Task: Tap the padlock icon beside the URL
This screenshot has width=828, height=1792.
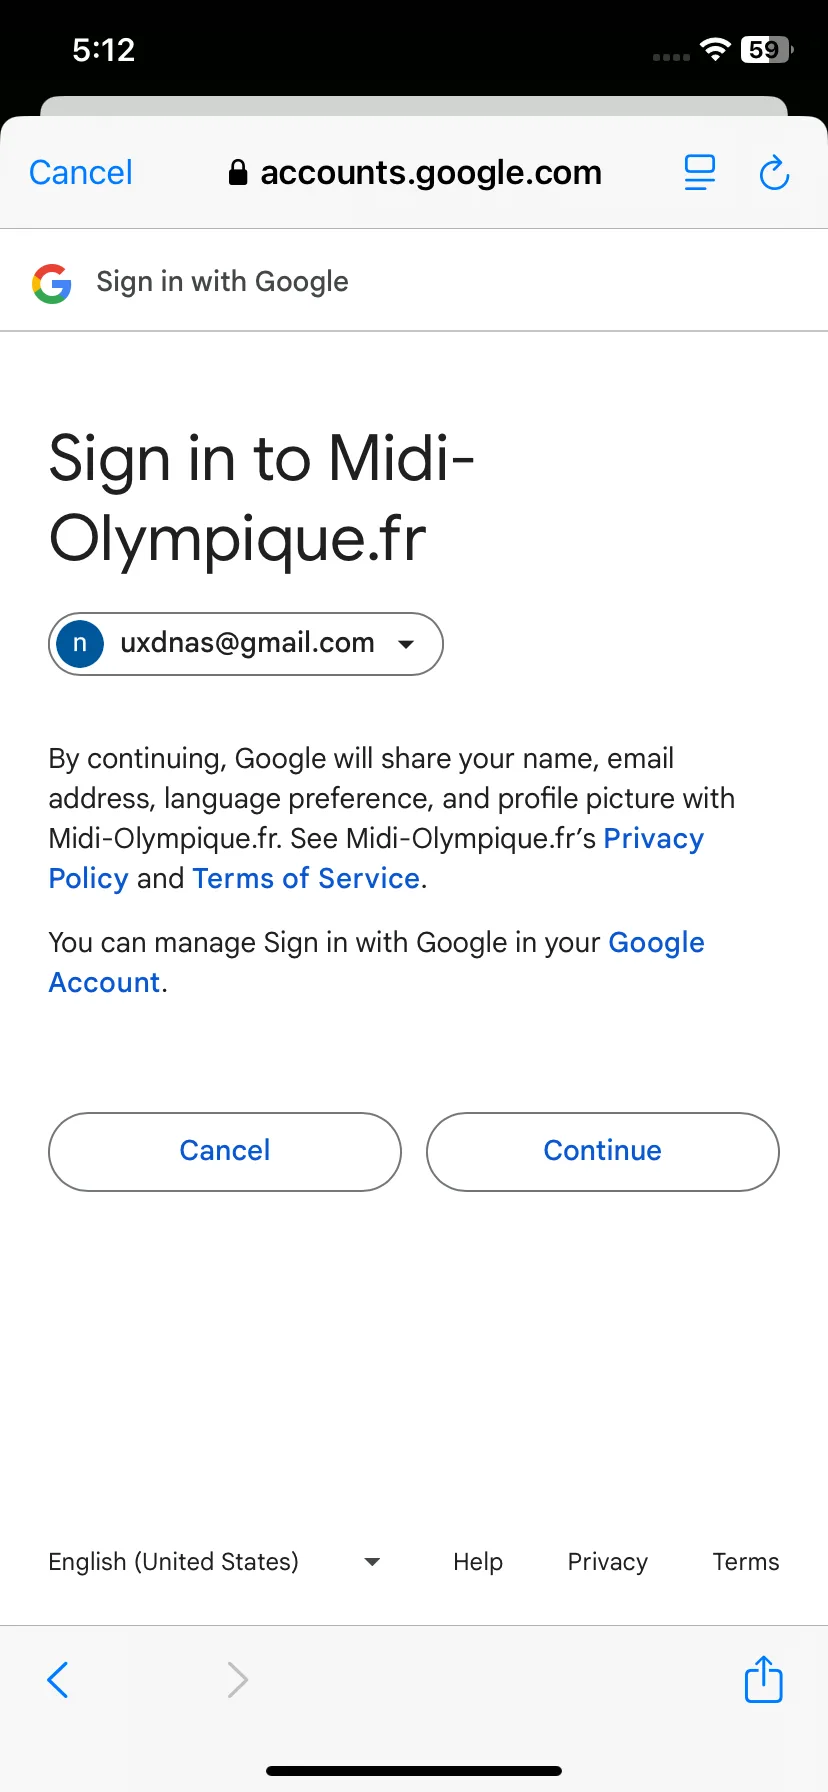Action: pyautogui.click(x=238, y=173)
